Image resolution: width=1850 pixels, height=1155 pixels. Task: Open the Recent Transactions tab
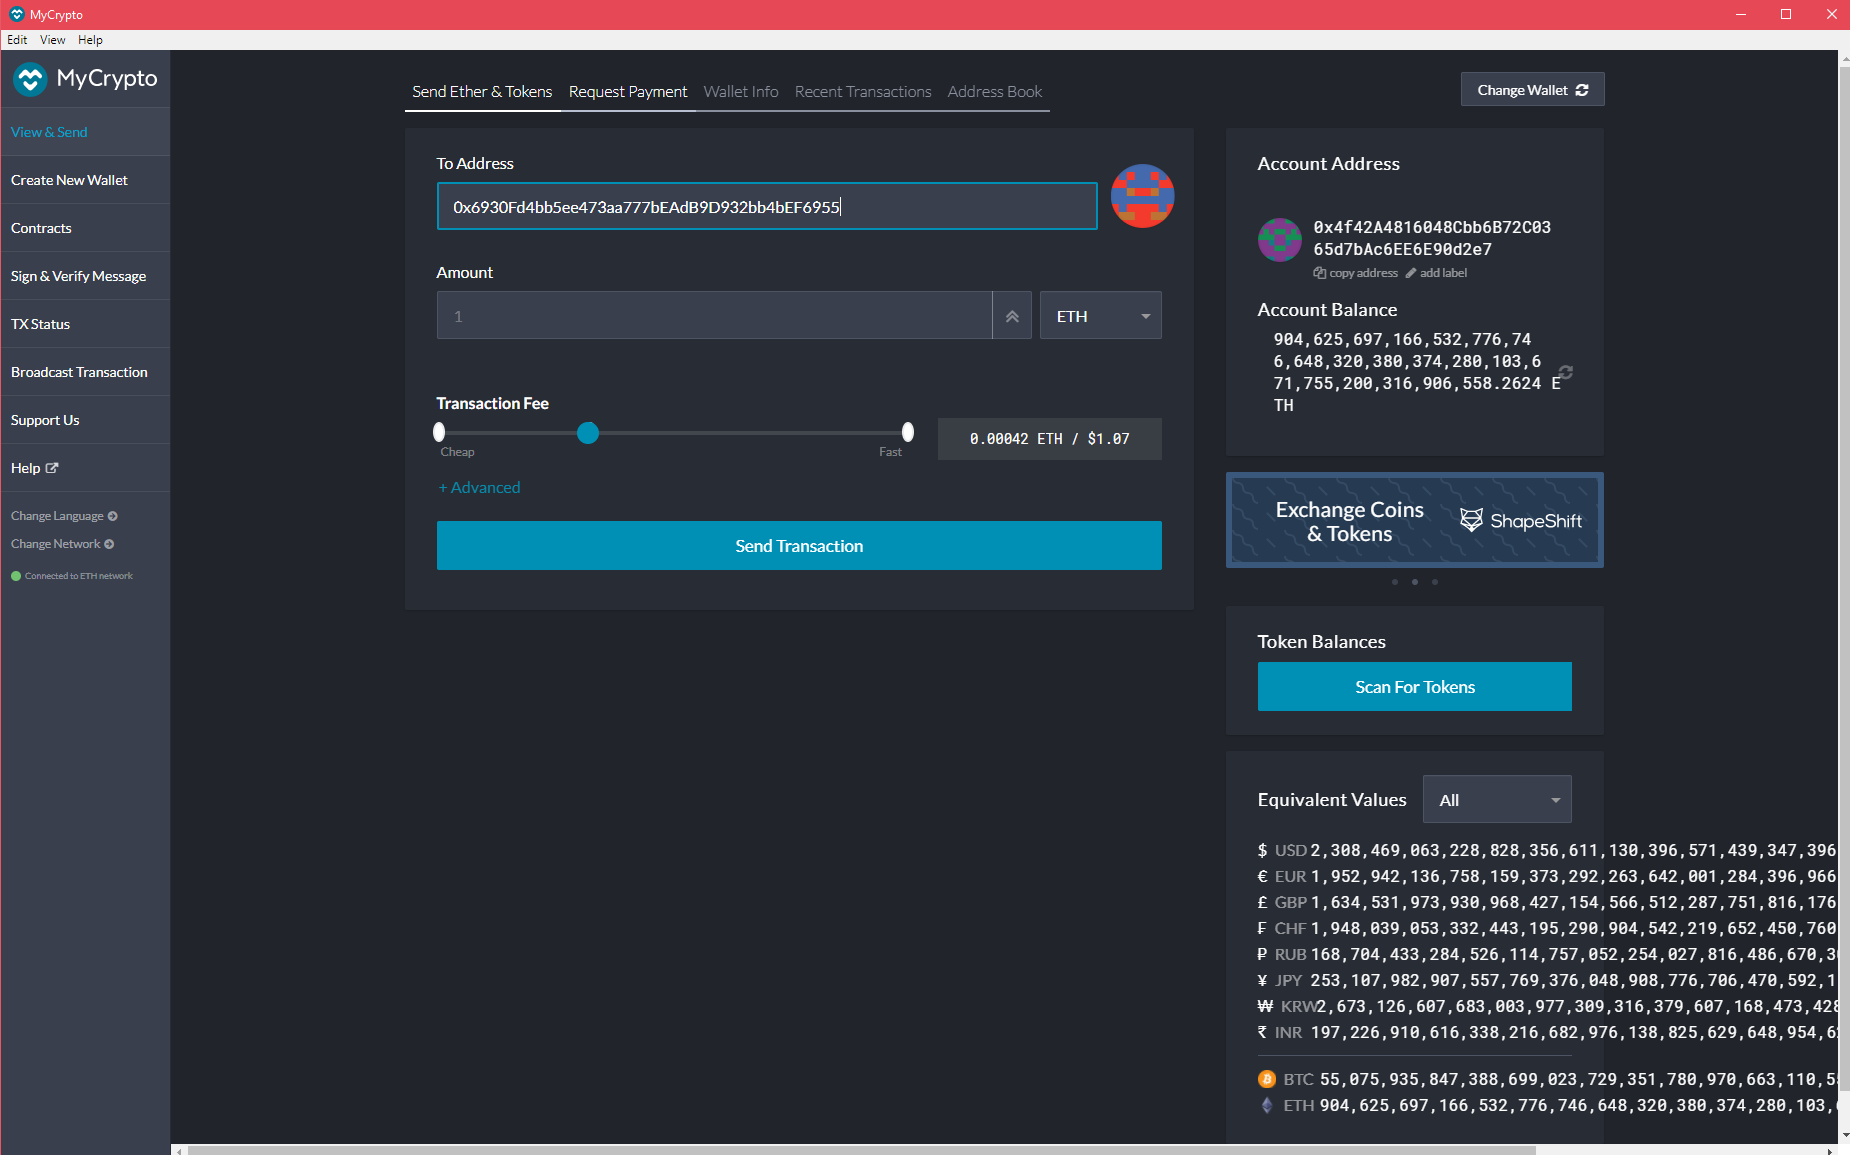(x=863, y=91)
